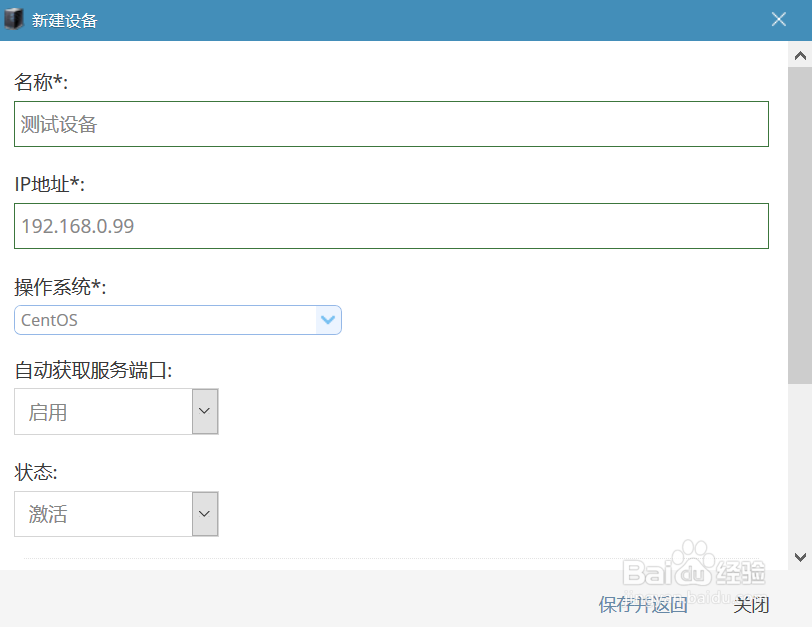Click the scrollbar down arrow

[800, 557]
